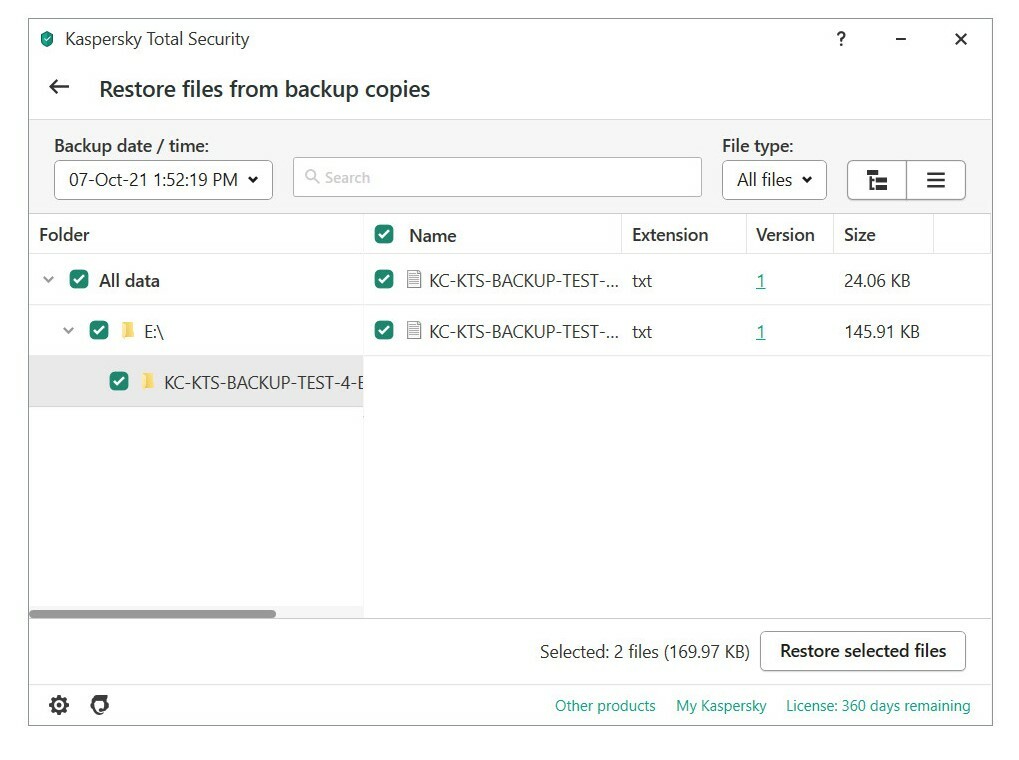Switch to flat list view
This screenshot has width=1019, height=760.
coord(935,180)
